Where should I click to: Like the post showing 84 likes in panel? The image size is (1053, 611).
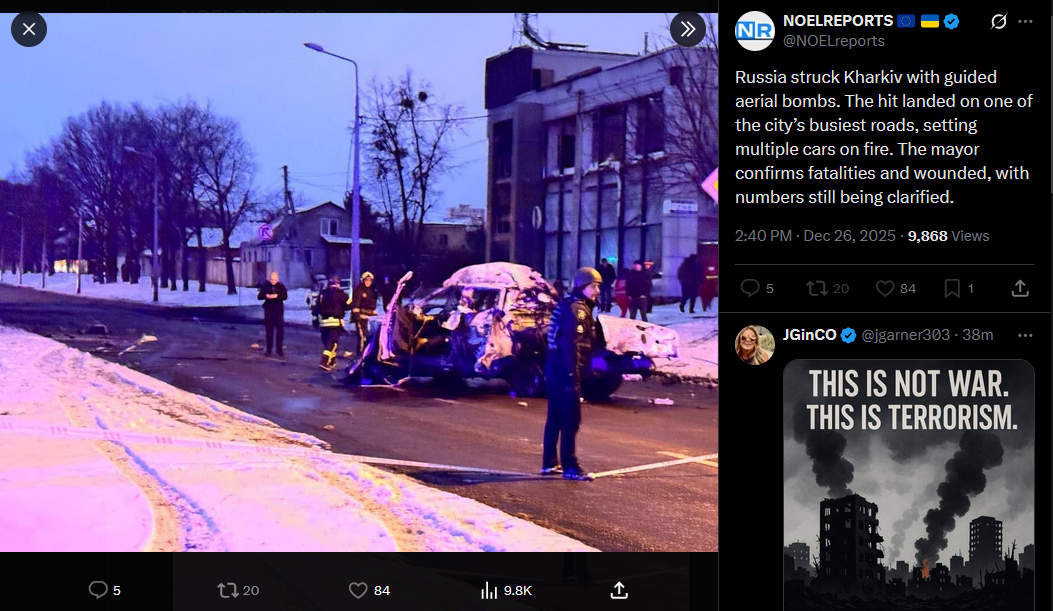click(x=896, y=288)
